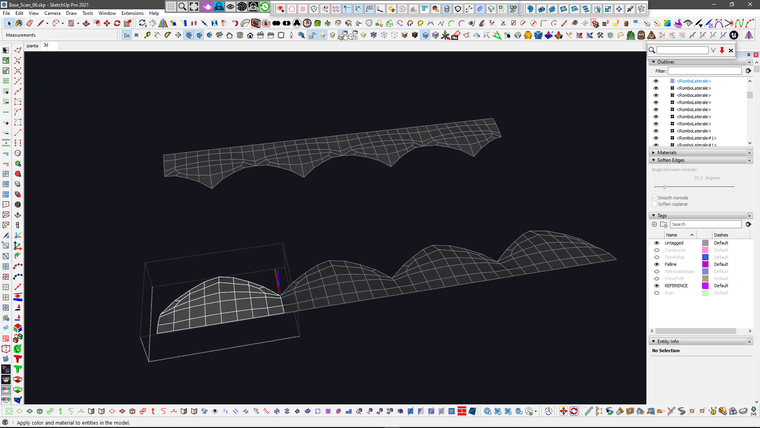Switch to the pianta scene tab

point(32,45)
